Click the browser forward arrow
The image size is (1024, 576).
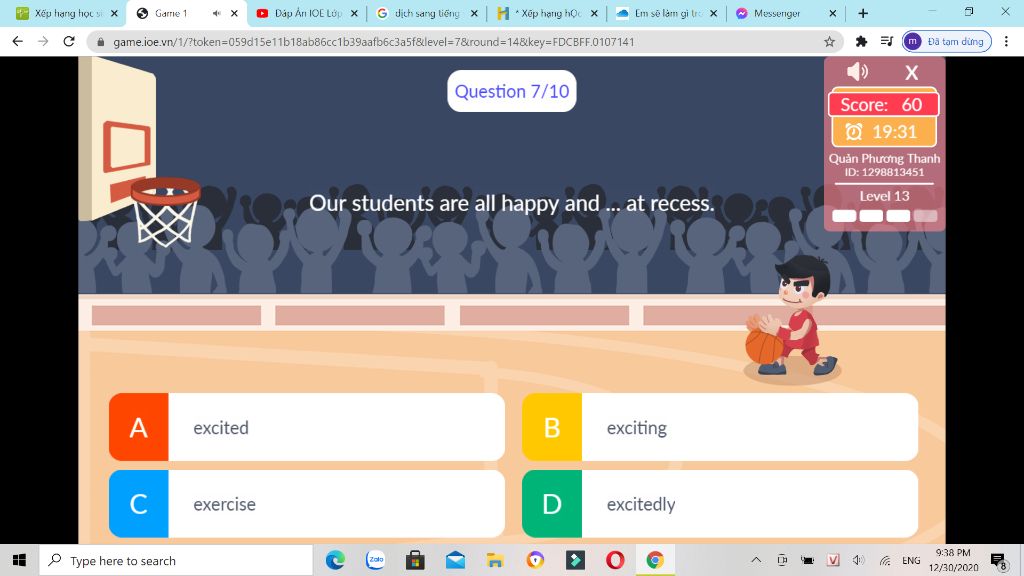pyautogui.click(x=43, y=41)
